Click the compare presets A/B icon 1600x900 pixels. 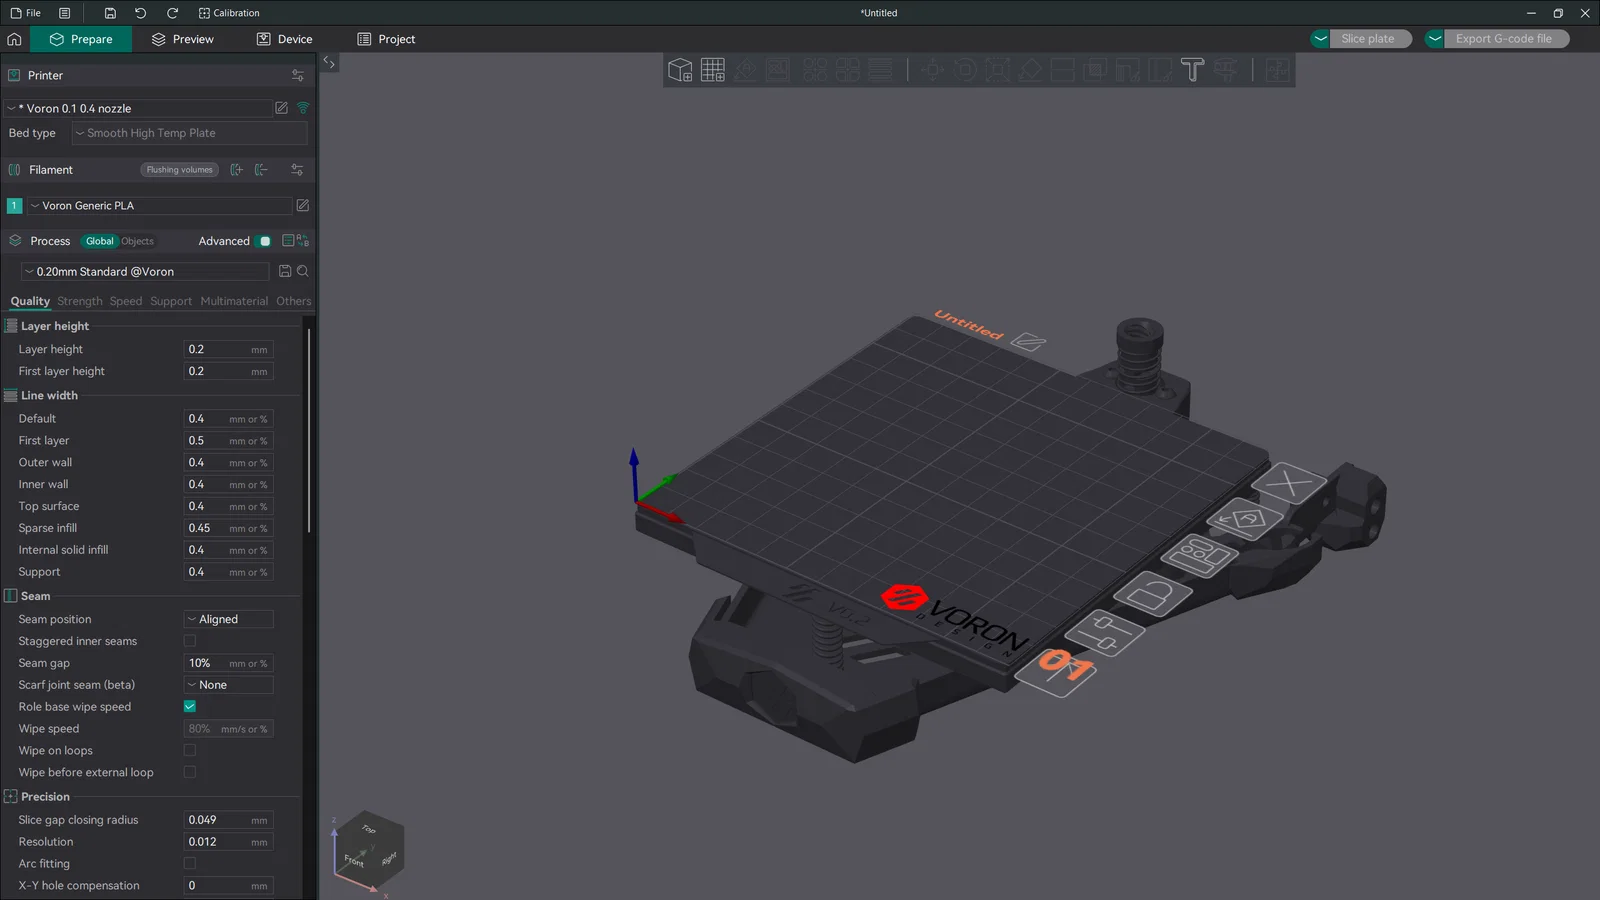point(303,241)
